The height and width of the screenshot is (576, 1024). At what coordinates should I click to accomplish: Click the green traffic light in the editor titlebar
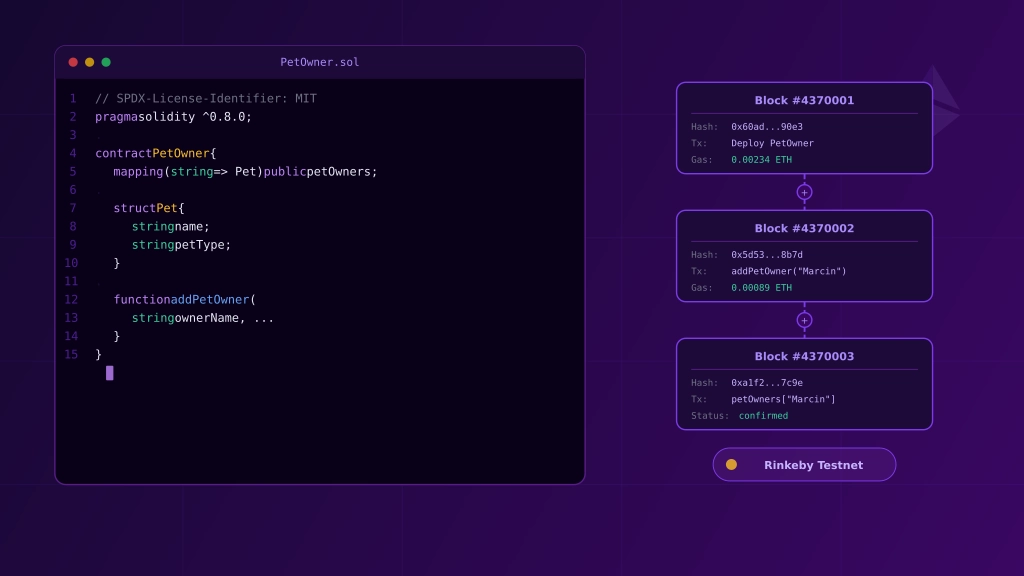104,61
